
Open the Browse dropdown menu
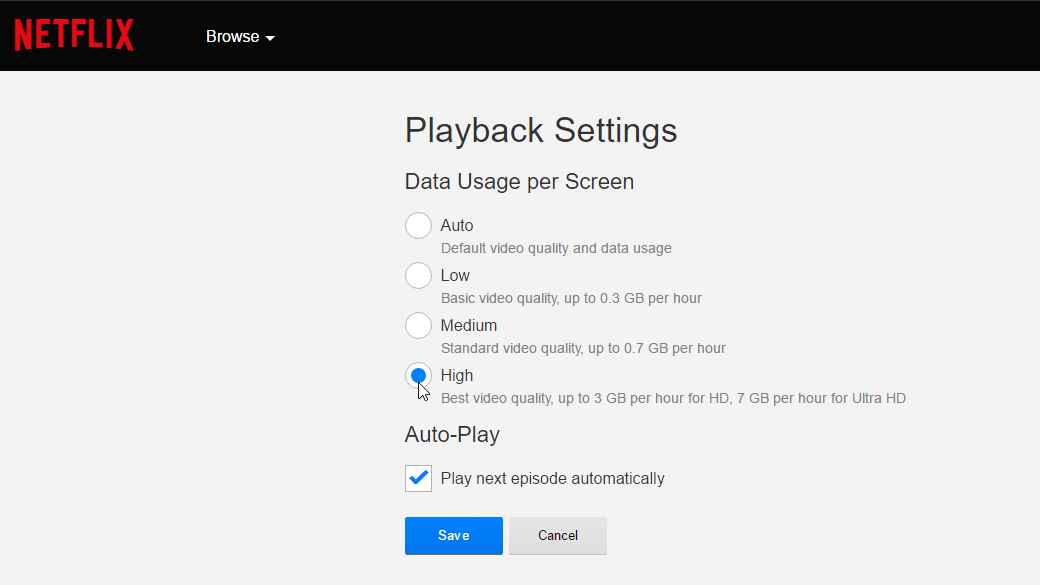[x=240, y=36]
